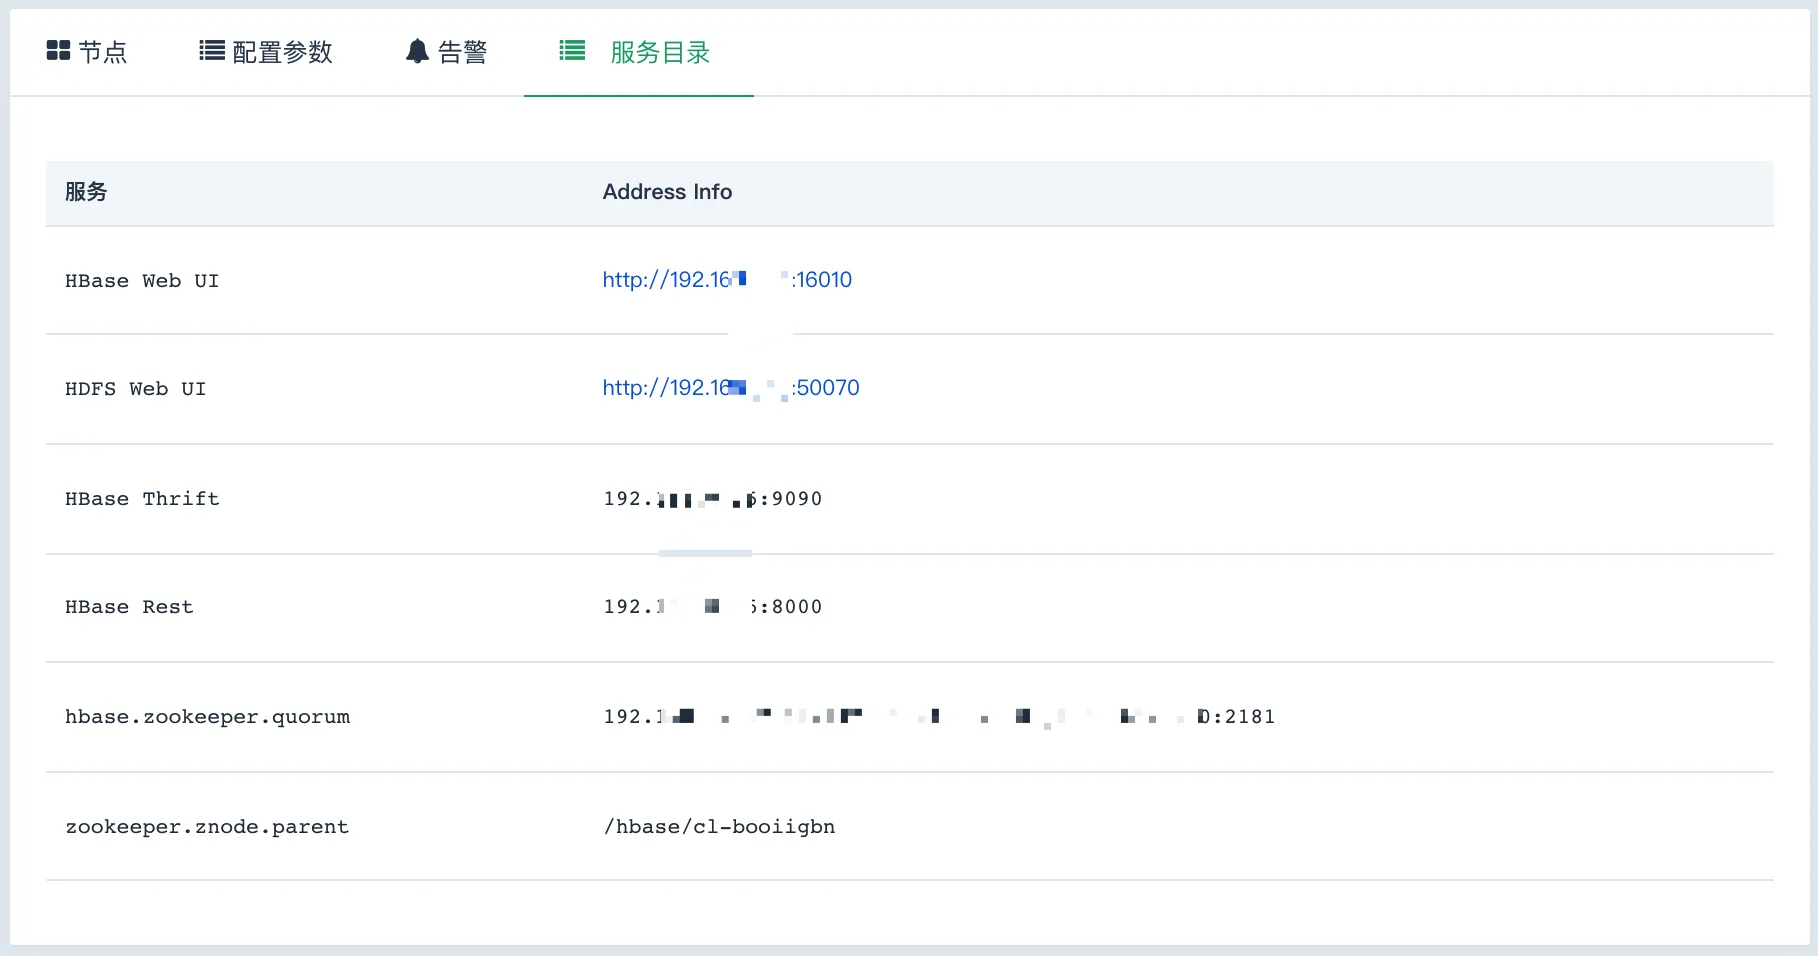Select the HBase Web UI service name
Viewport: 1818px width, 956px height.
coord(142,281)
